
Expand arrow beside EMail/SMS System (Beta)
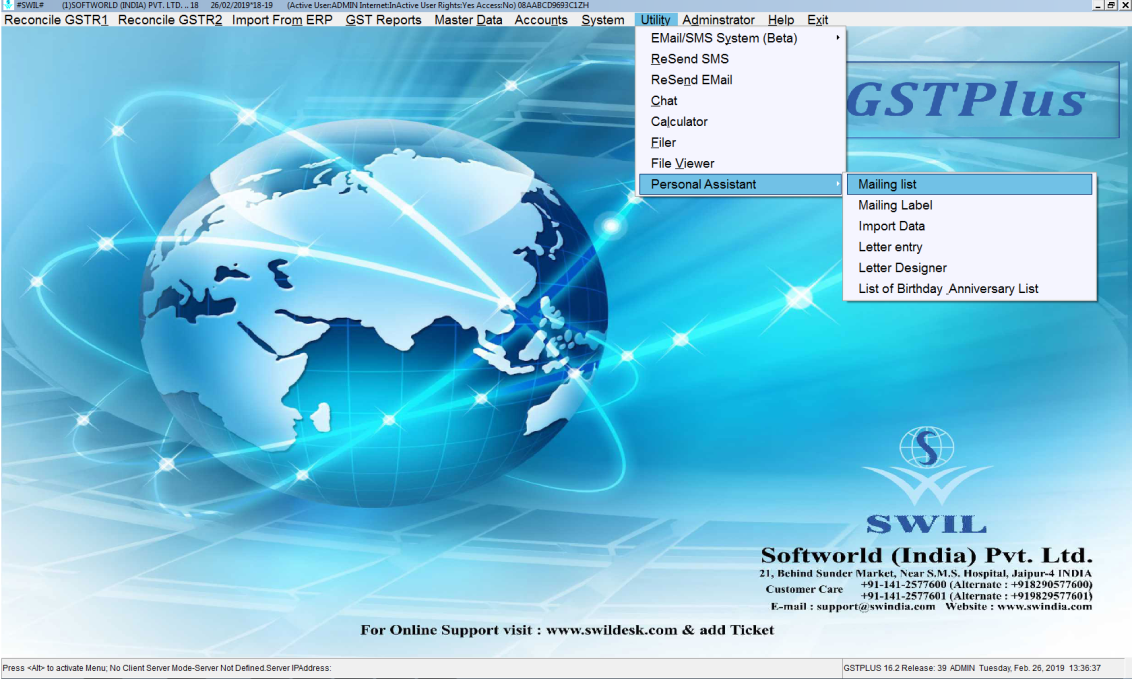tap(837, 38)
